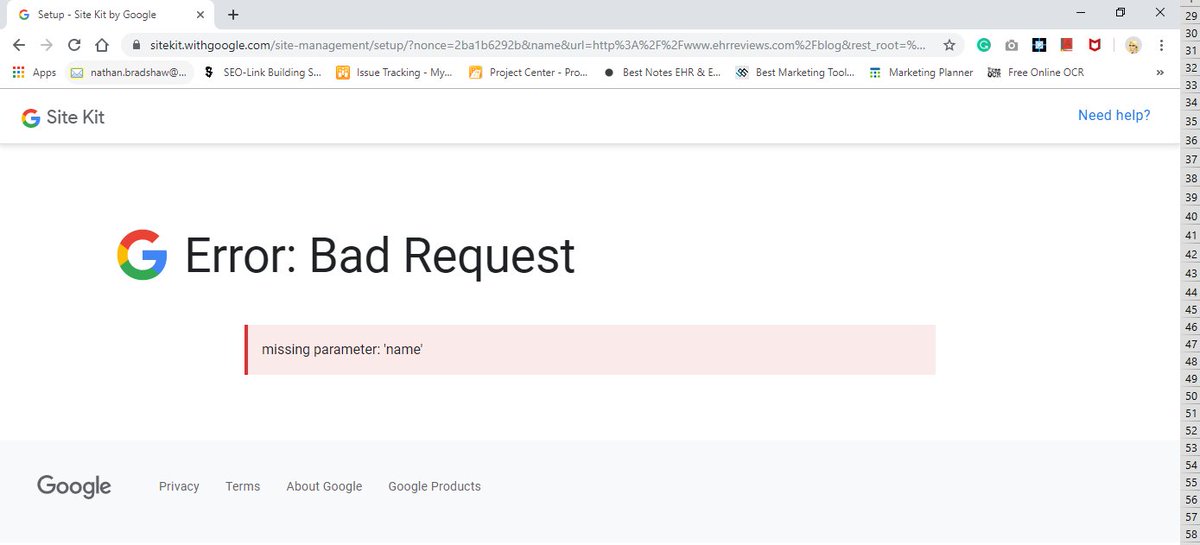Reload the Site Kit setup page
The height and width of the screenshot is (545, 1200).
pyautogui.click(x=74, y=45)
